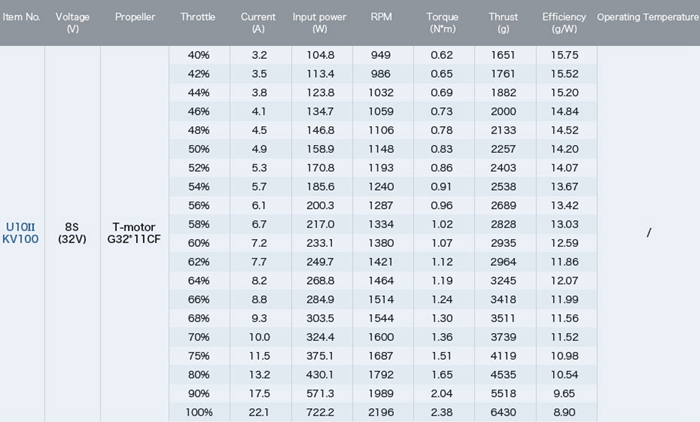Select the 9.65 efficiency value
This screenshot has width=700, height=422.
click(564, 393)
